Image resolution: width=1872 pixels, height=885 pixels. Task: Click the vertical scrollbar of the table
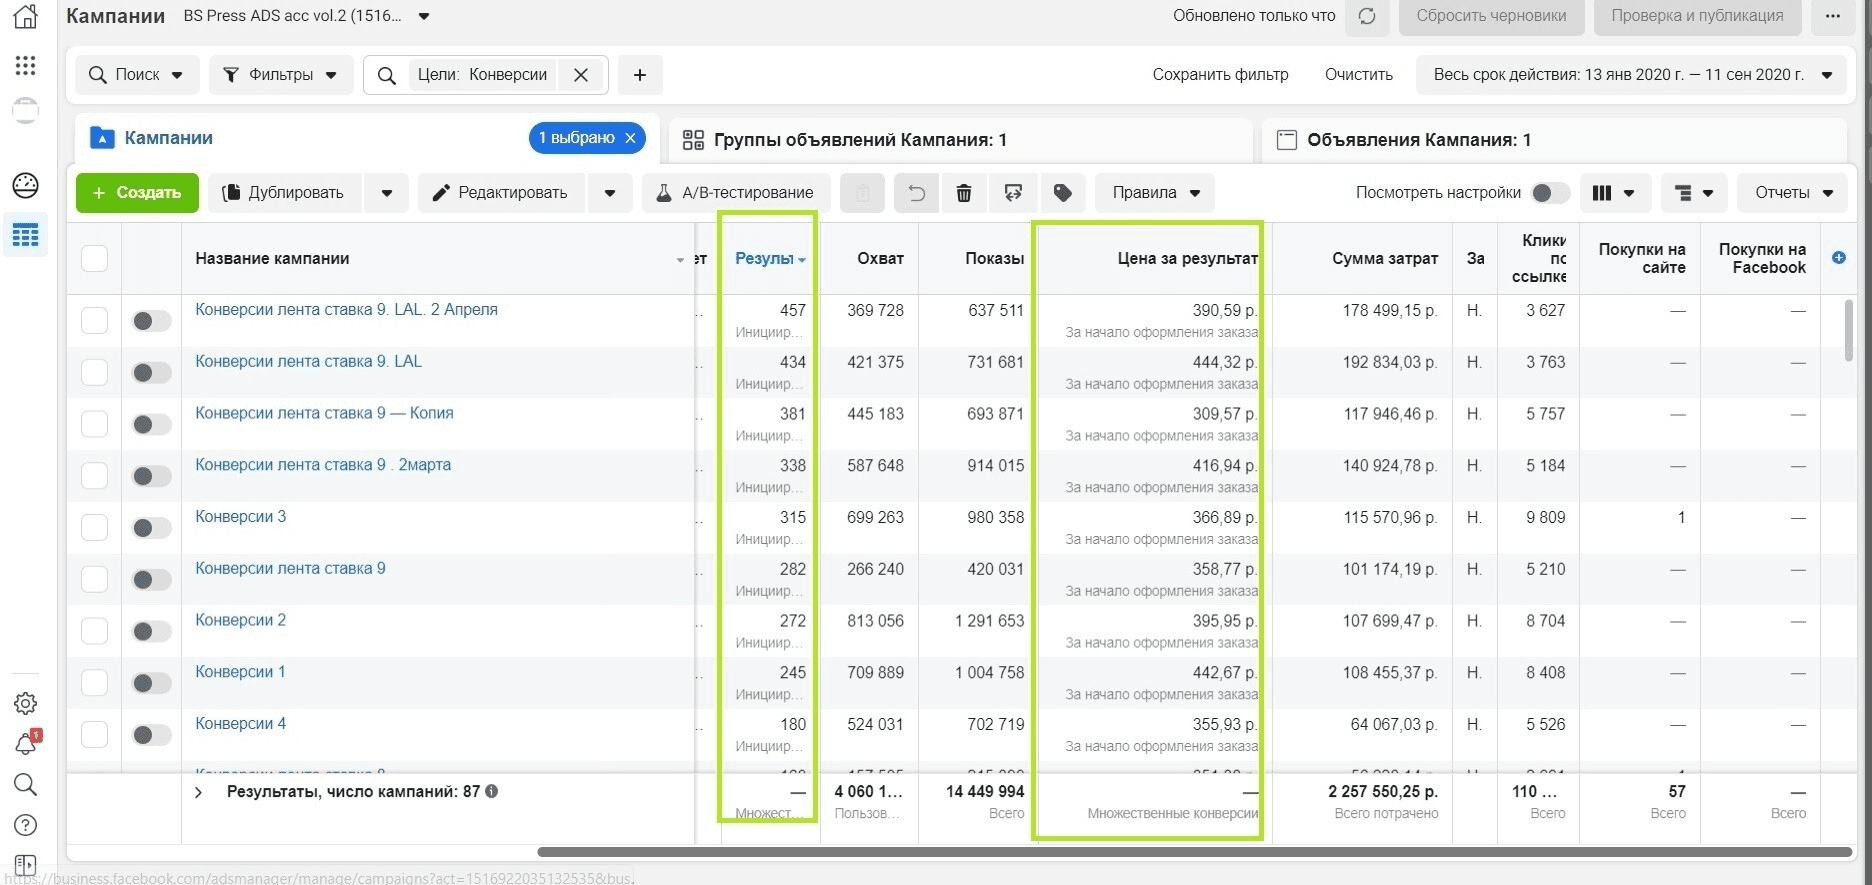coord(1848,330)
